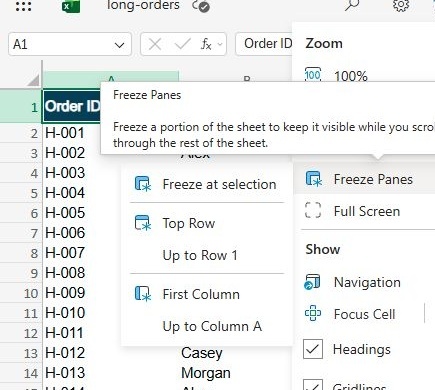
Task: Click the Excel logo icon
Action: (71, 6)
